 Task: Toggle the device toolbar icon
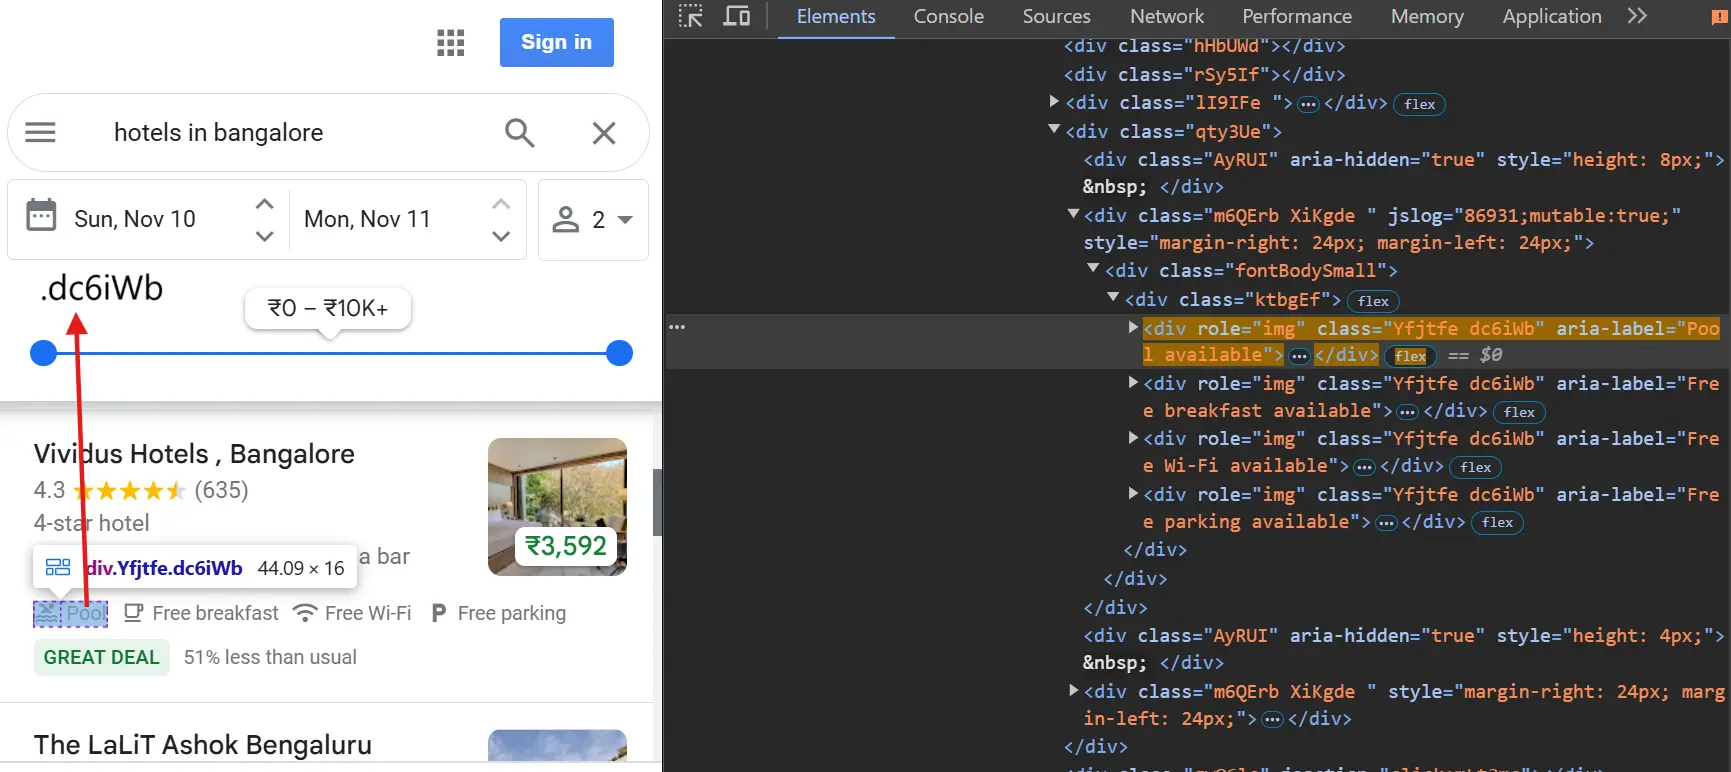click(x=737, y=16)
